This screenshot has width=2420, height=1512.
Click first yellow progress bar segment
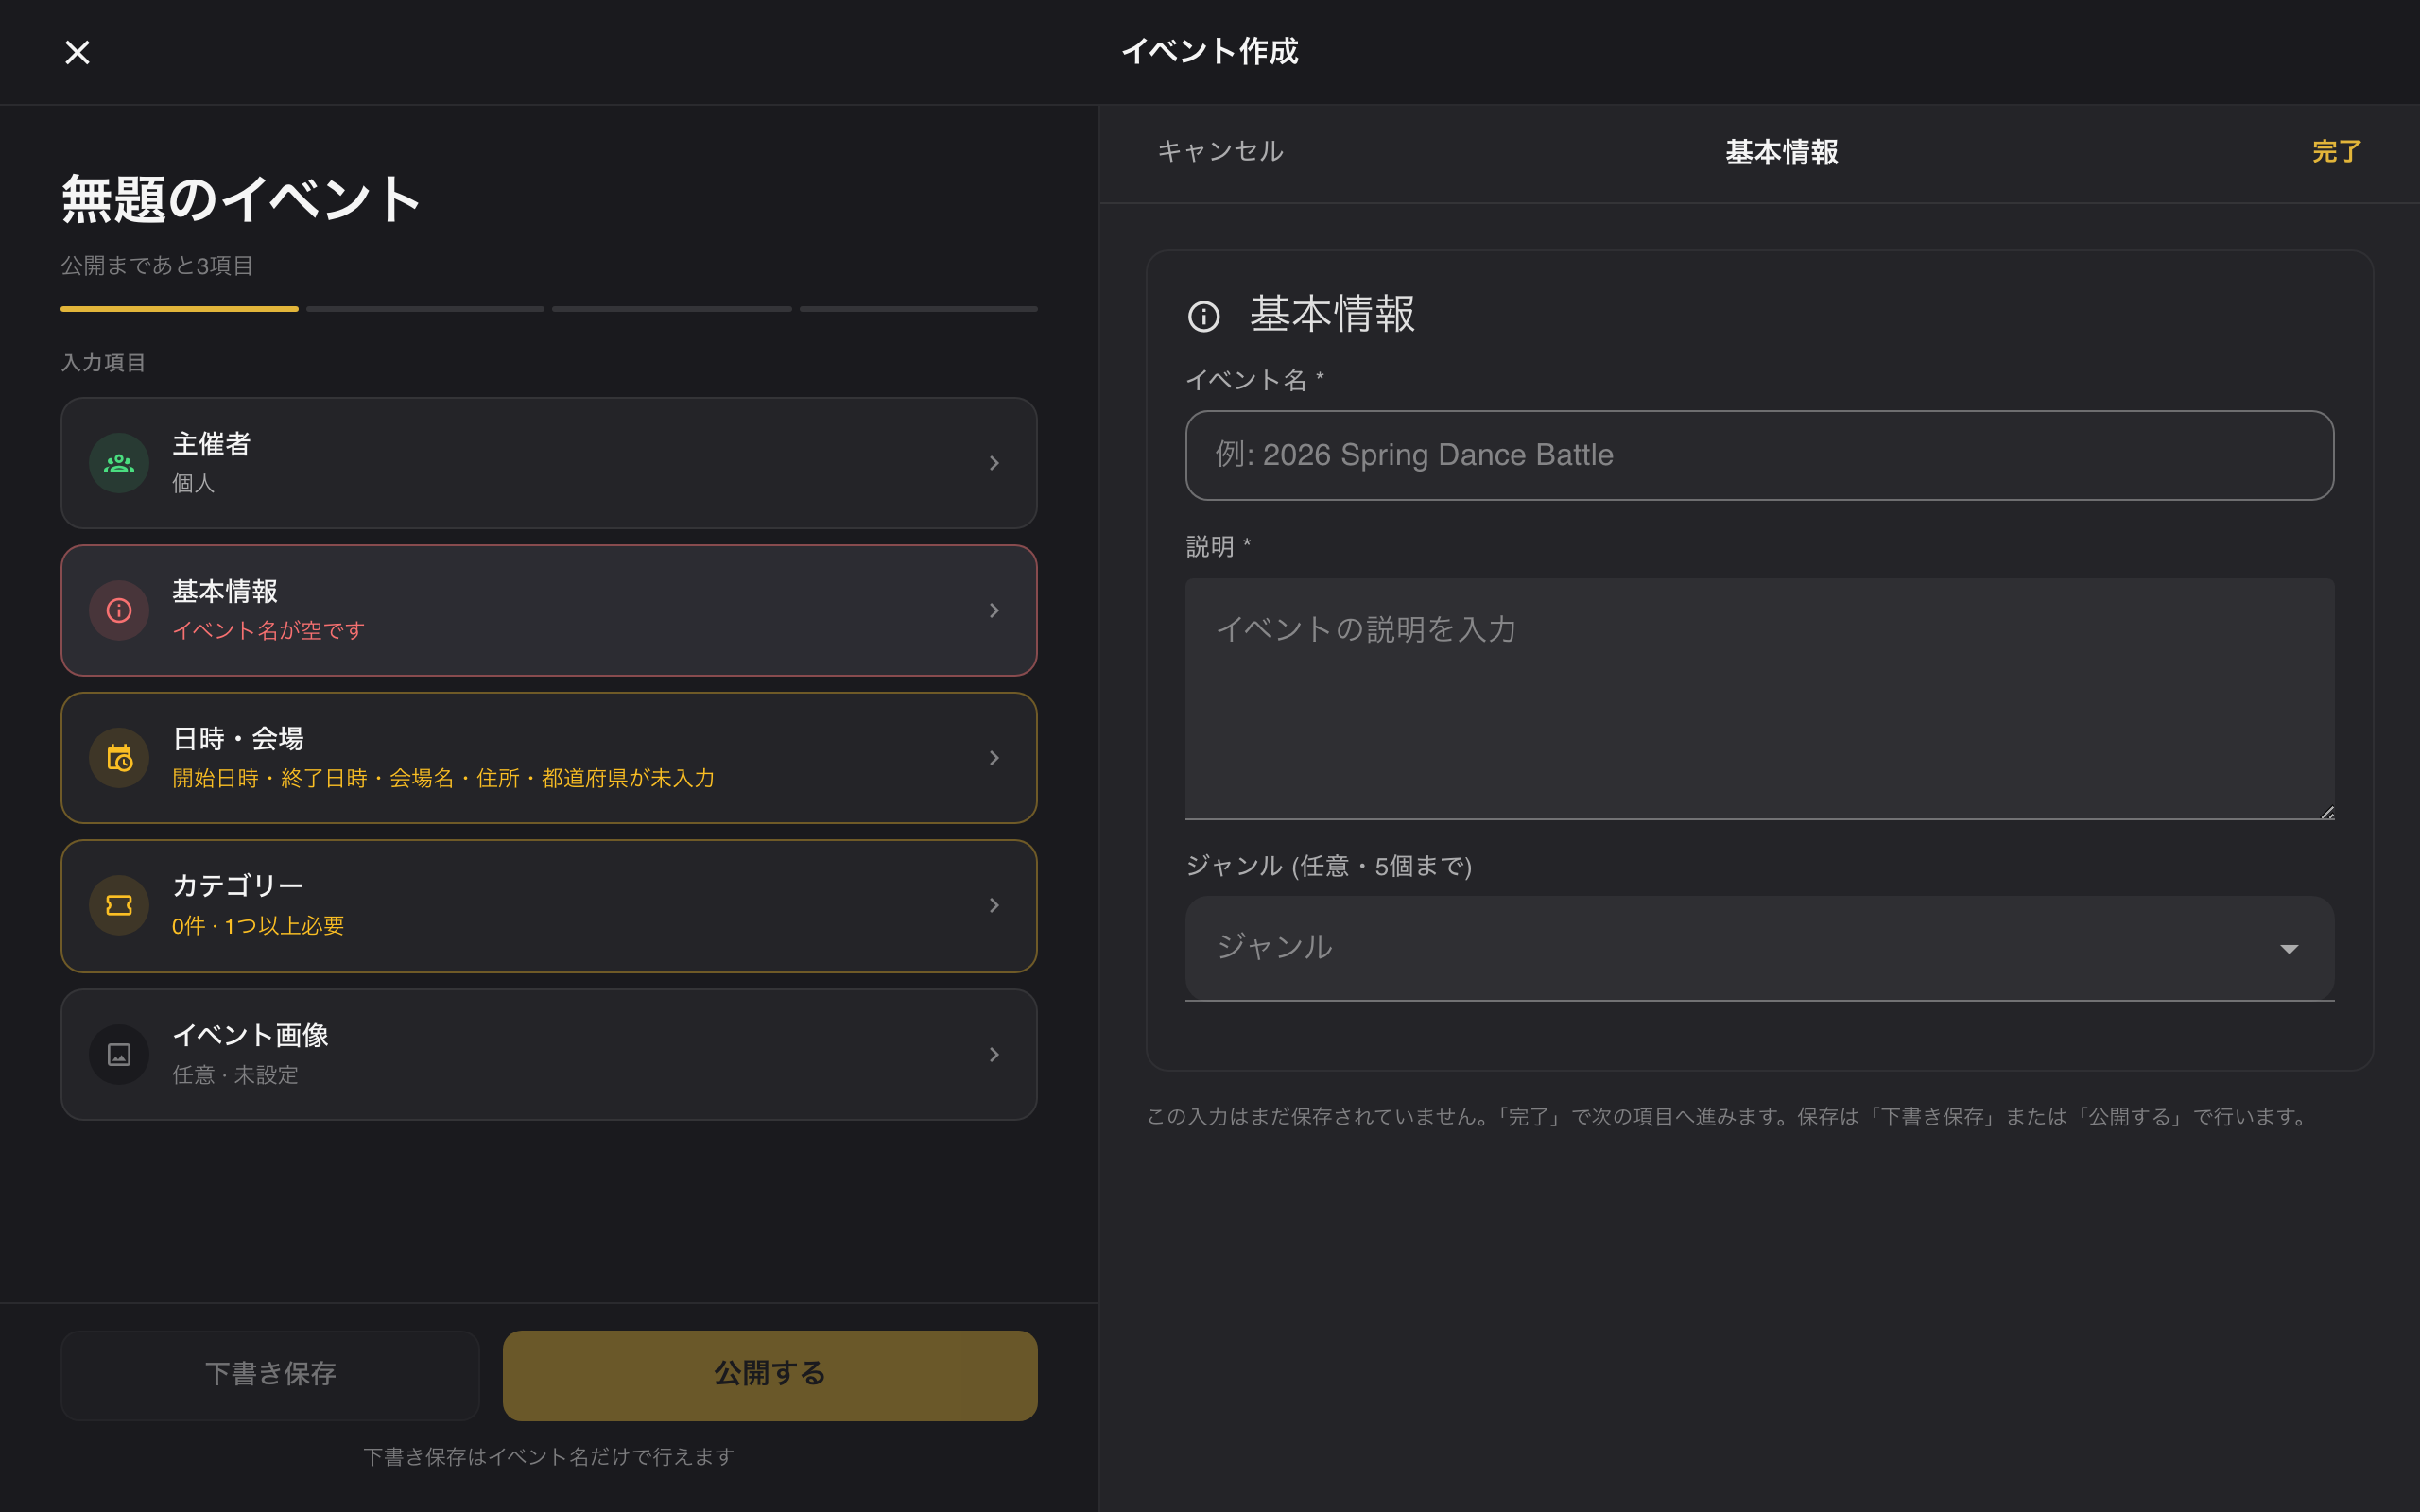179,309
